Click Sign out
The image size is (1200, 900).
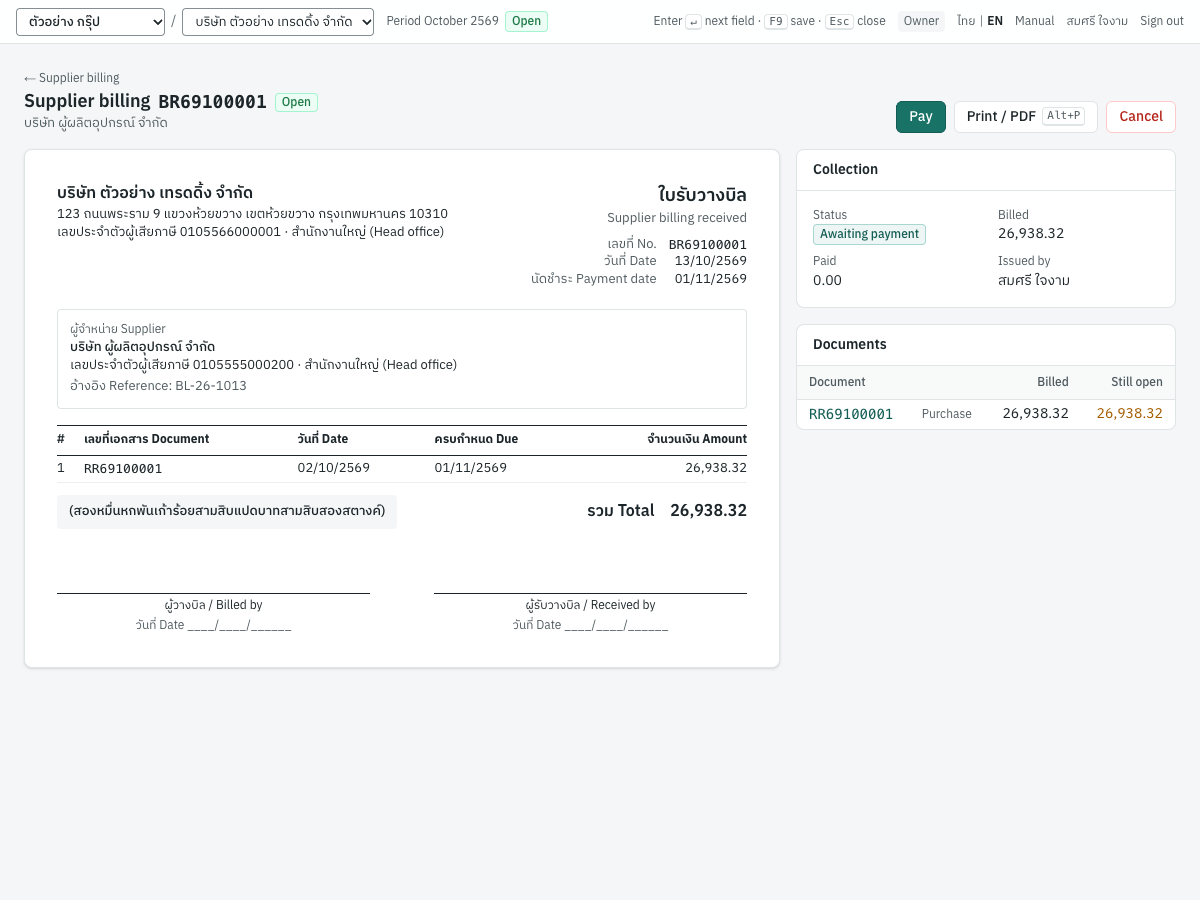tap(1162, 21)
